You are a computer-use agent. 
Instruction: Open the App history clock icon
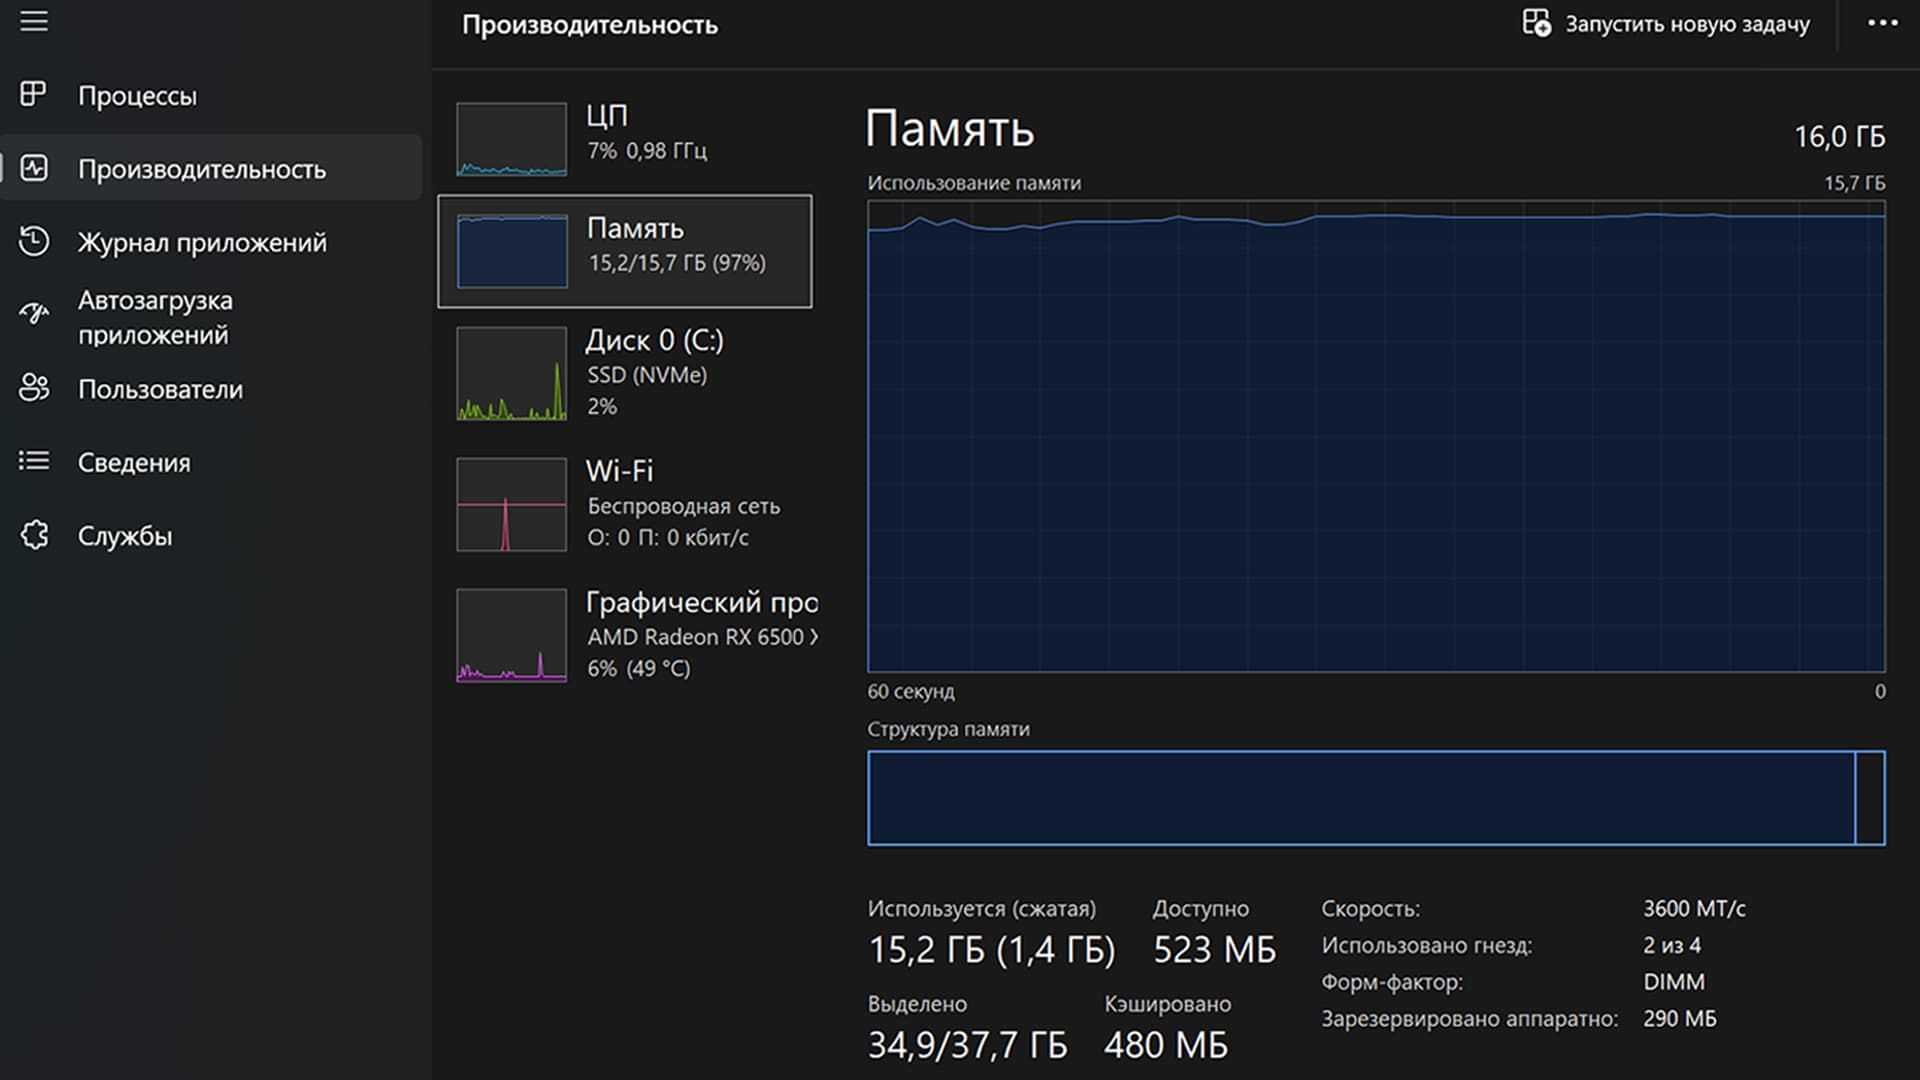point(34,241)
